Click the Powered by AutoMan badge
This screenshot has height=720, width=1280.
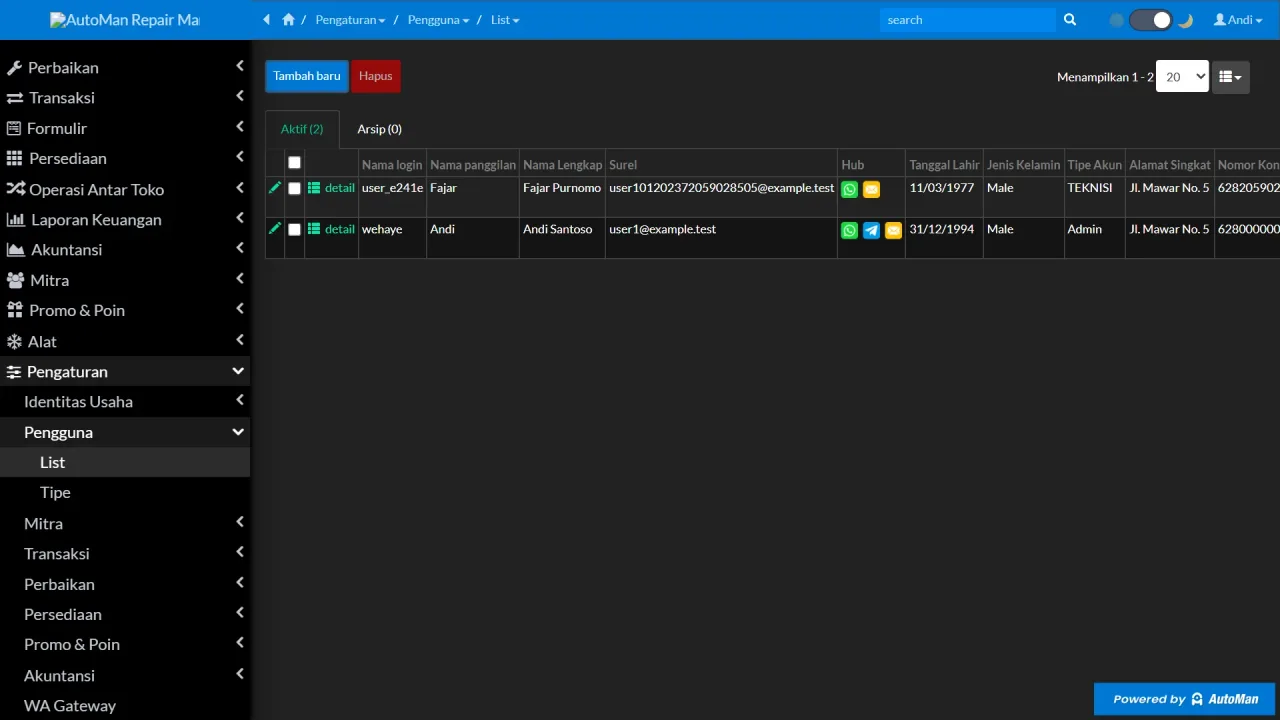pos(1185,699)
